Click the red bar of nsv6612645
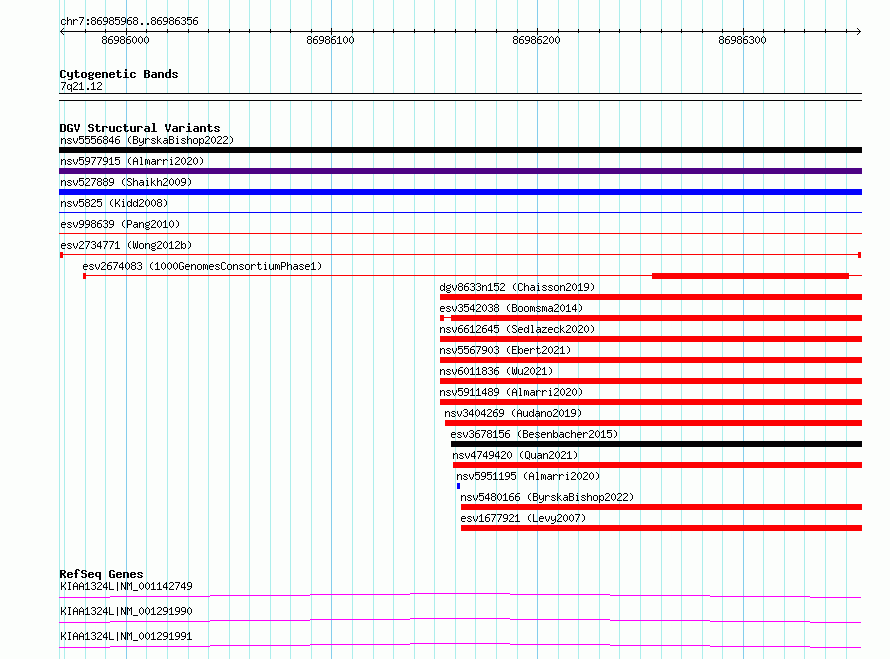The image size is (890, 659). click(651, 339)
